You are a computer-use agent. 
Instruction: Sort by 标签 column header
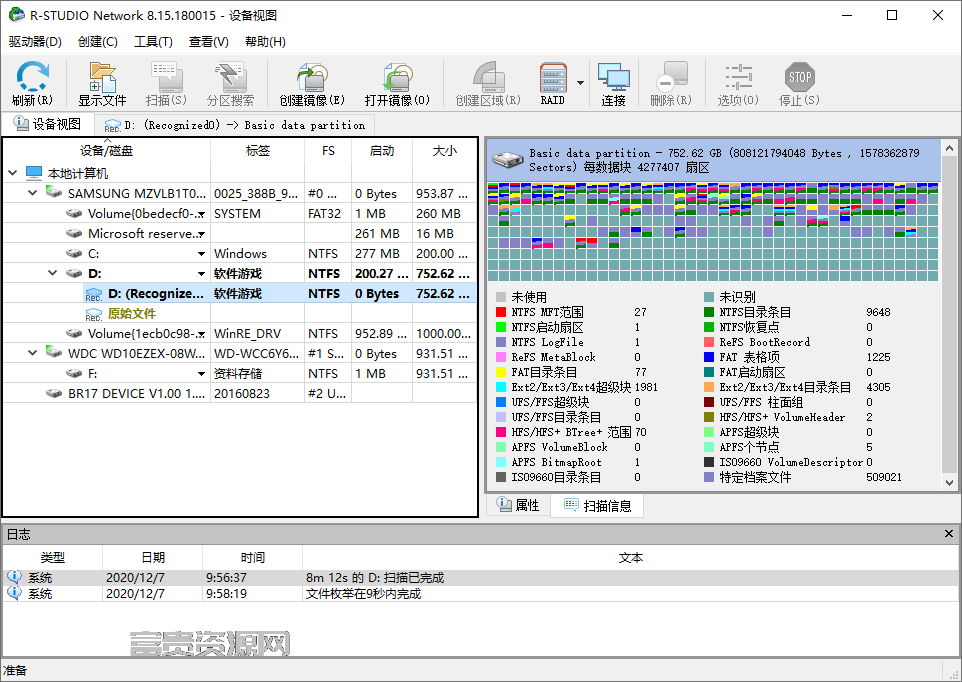[x=258, y=151]
